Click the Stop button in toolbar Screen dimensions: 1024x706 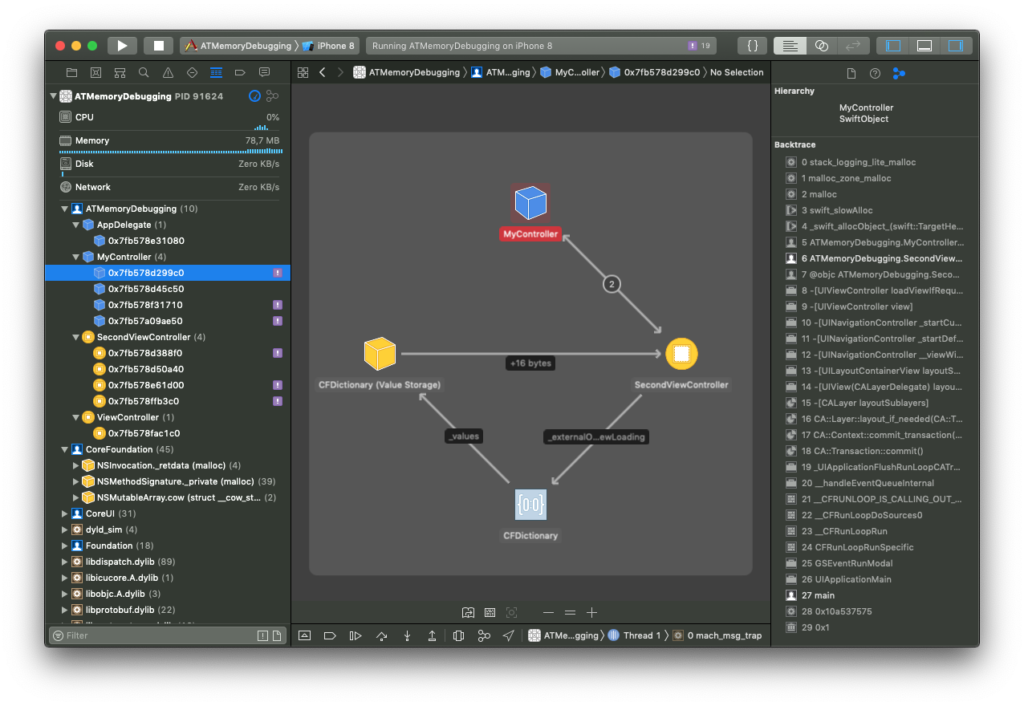click(158, 45)
